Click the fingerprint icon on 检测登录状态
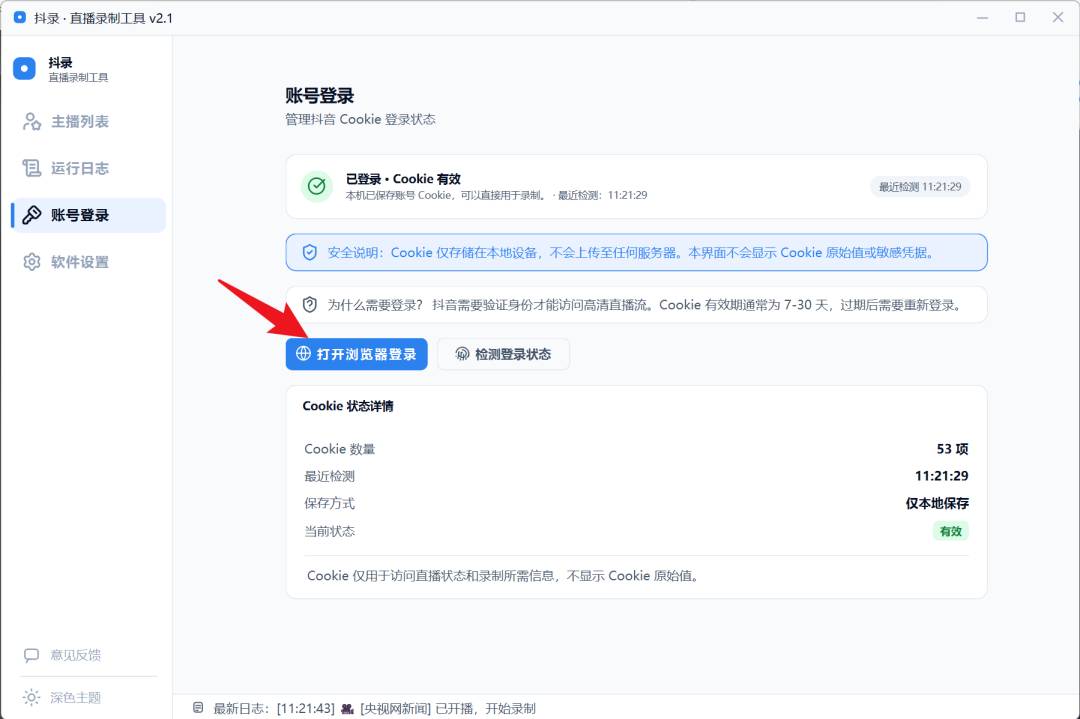Viewport: 1080px width, 719px height. pos(462,354)
